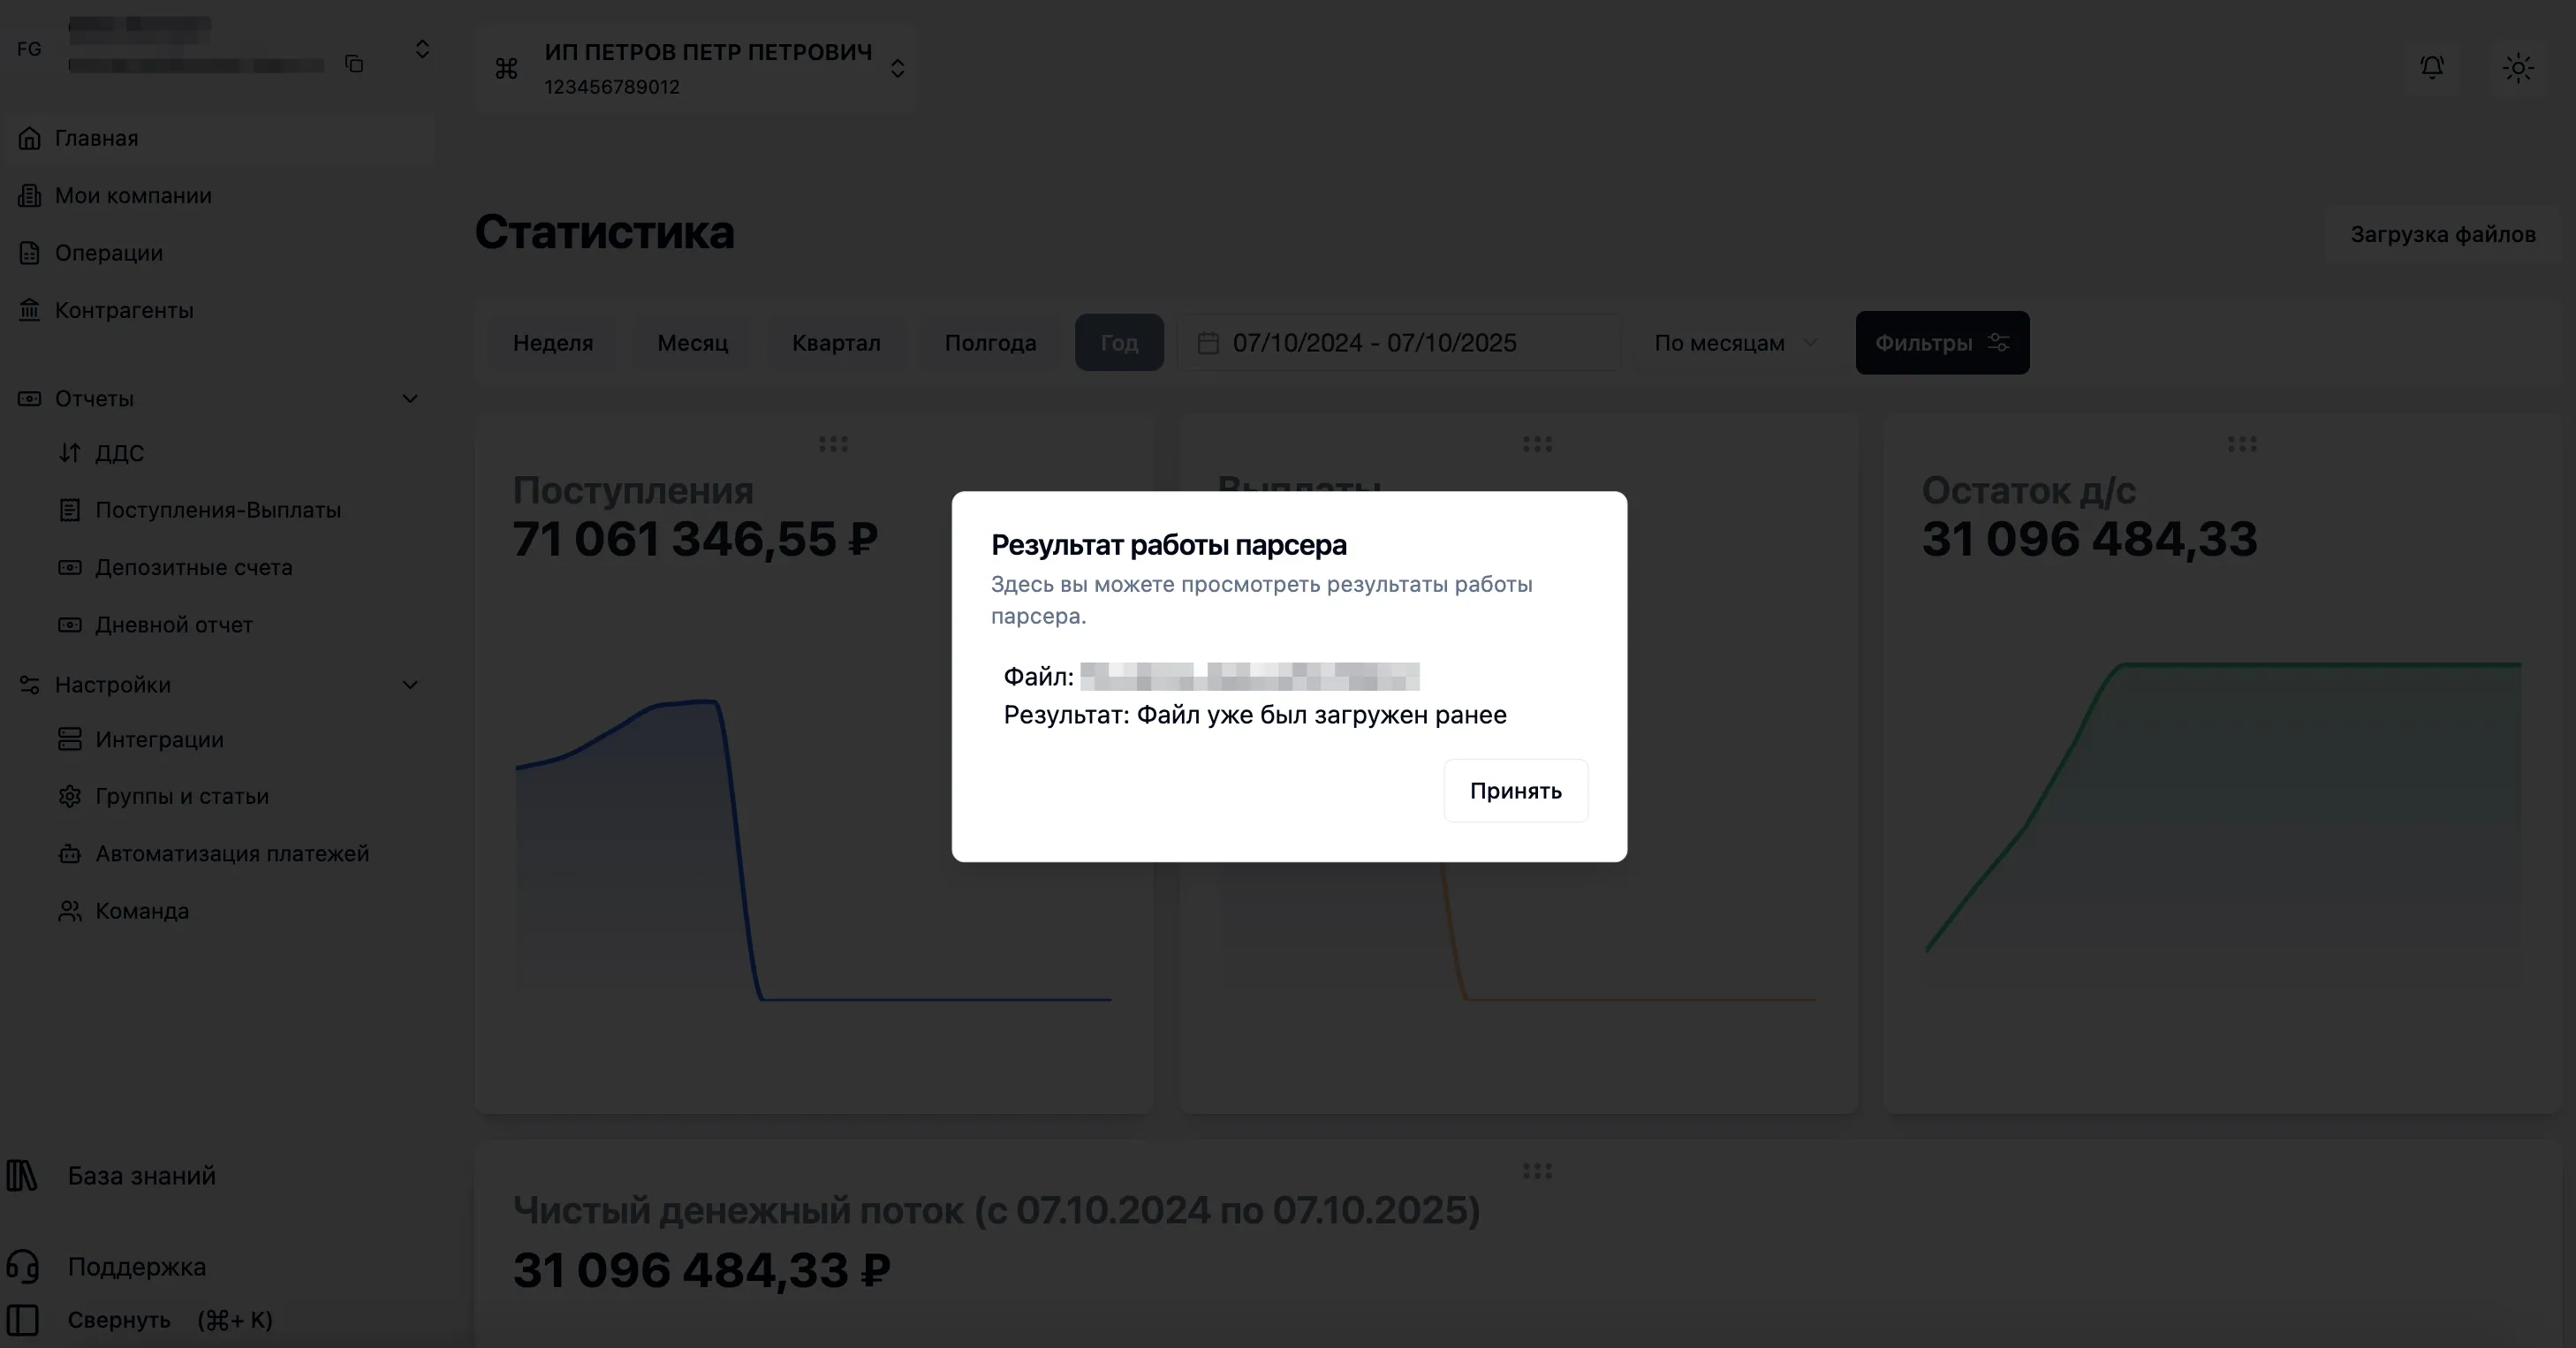This screenshot has height=1348, width=2576.
Task: Grab the drag handle on Выплаты card
Action: coord(1537,443)
